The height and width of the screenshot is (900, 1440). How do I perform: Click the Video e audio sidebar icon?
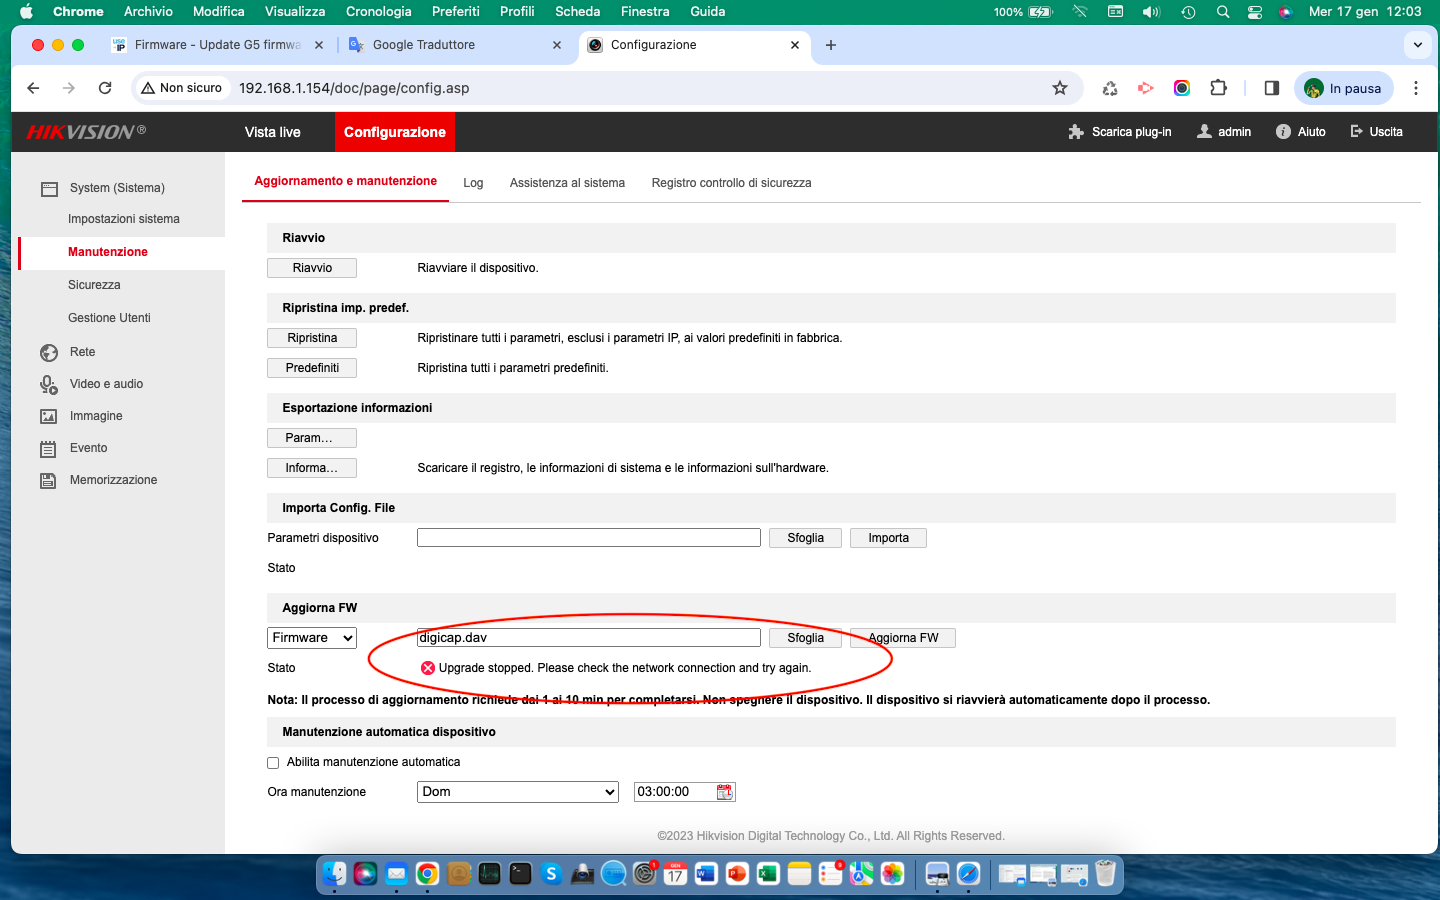pos(49,384)
